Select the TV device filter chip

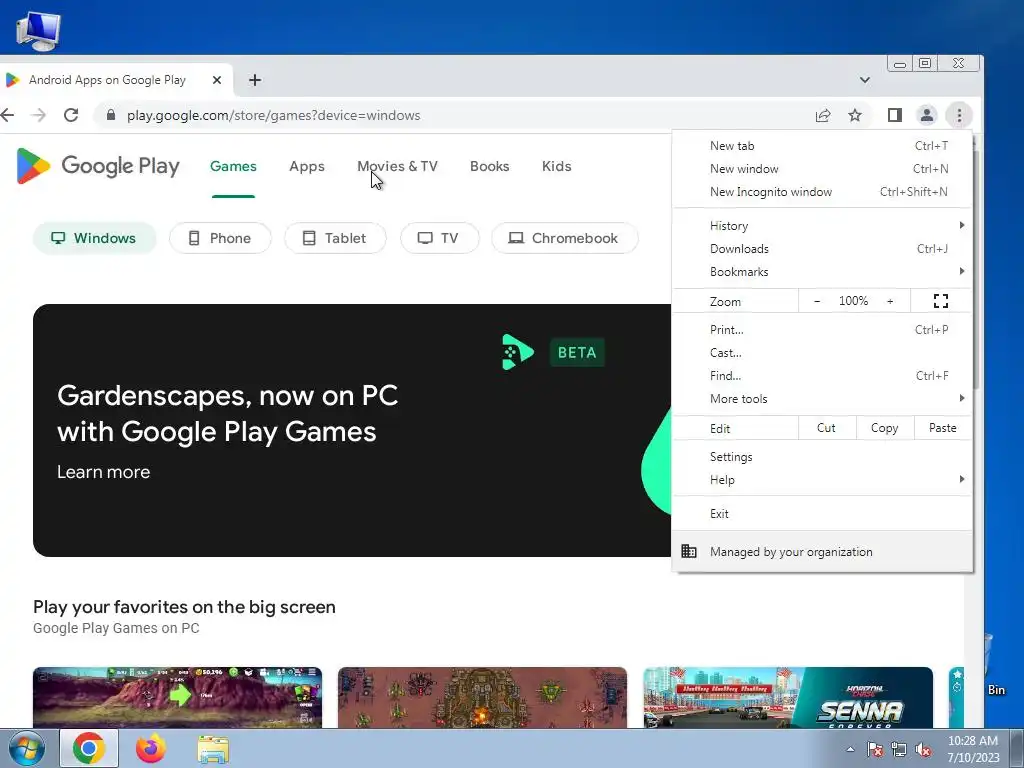point(440,238)
